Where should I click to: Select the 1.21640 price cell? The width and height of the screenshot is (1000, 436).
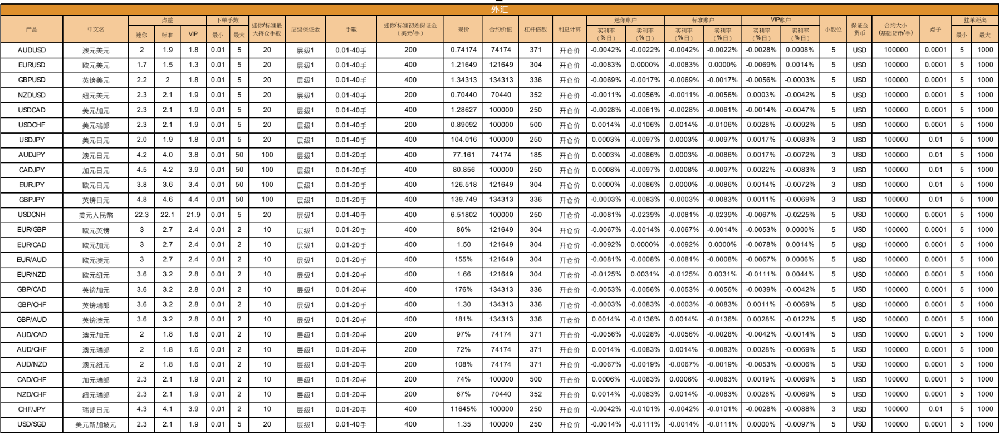[463, 63]
